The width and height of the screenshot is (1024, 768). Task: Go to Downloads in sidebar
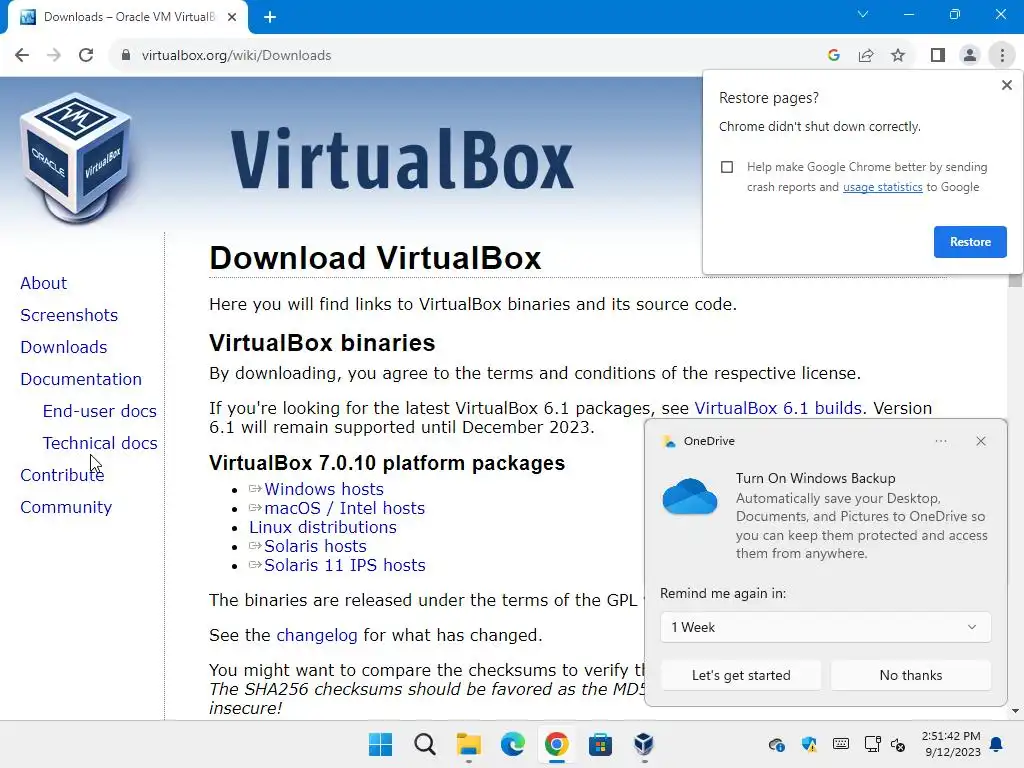pyautogui.click(x=63, y=347)
